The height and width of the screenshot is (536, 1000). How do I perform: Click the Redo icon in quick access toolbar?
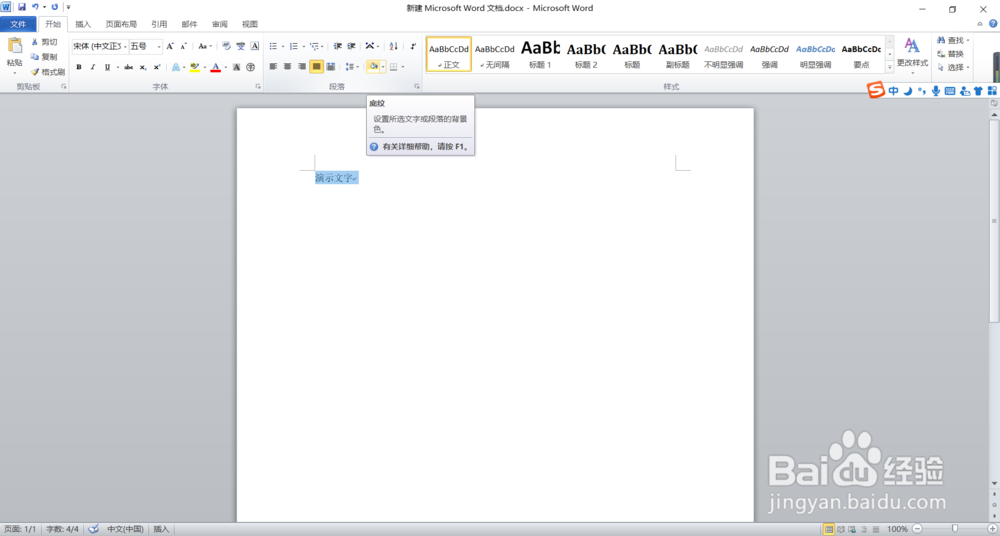tap(54, 7)
